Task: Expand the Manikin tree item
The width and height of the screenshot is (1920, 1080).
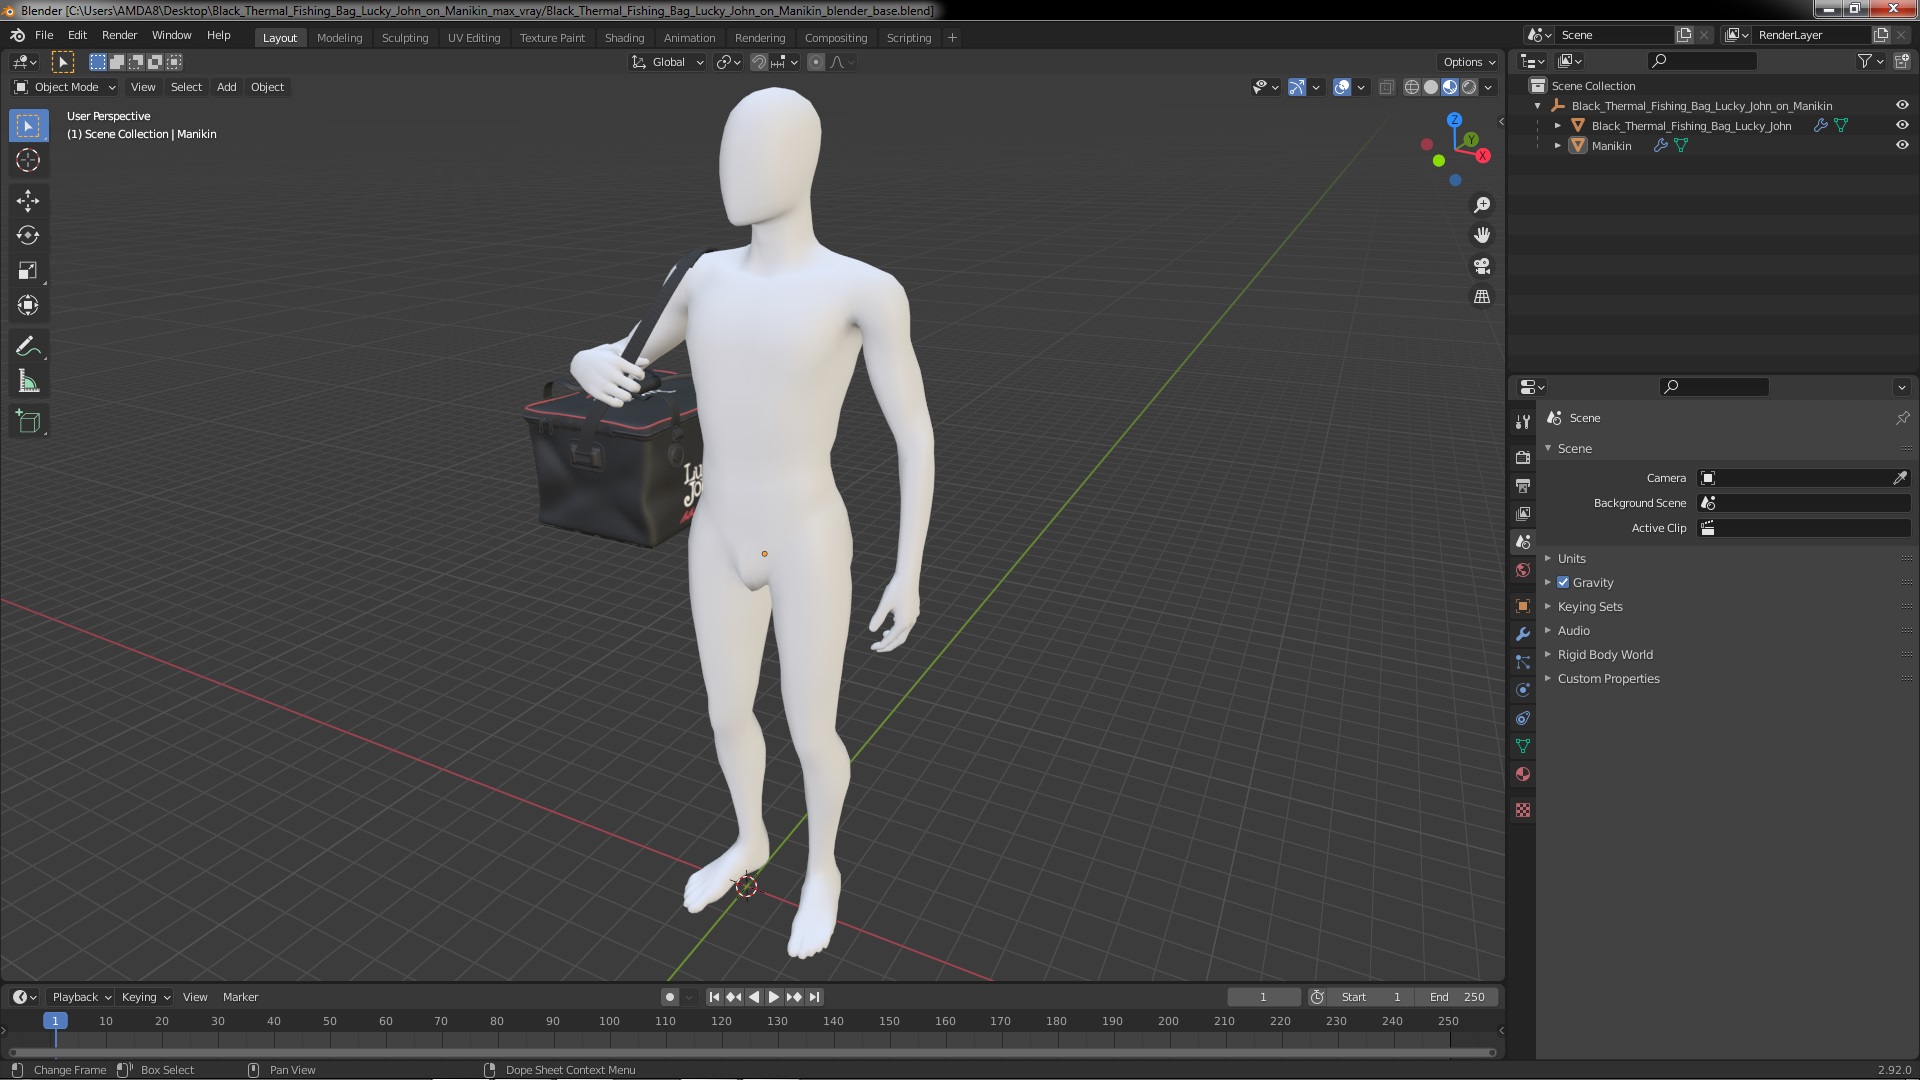Action: (x=1558, y=145)
